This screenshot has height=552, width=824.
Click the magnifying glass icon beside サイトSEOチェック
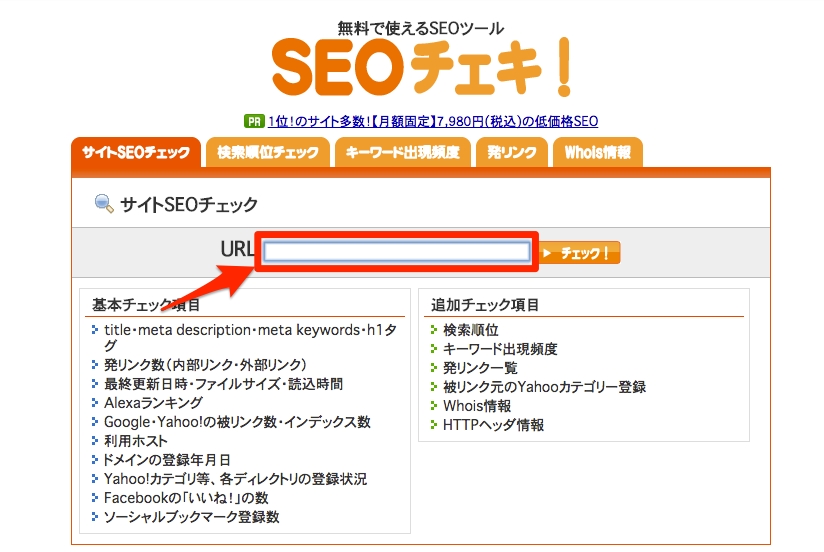(104, 203)
